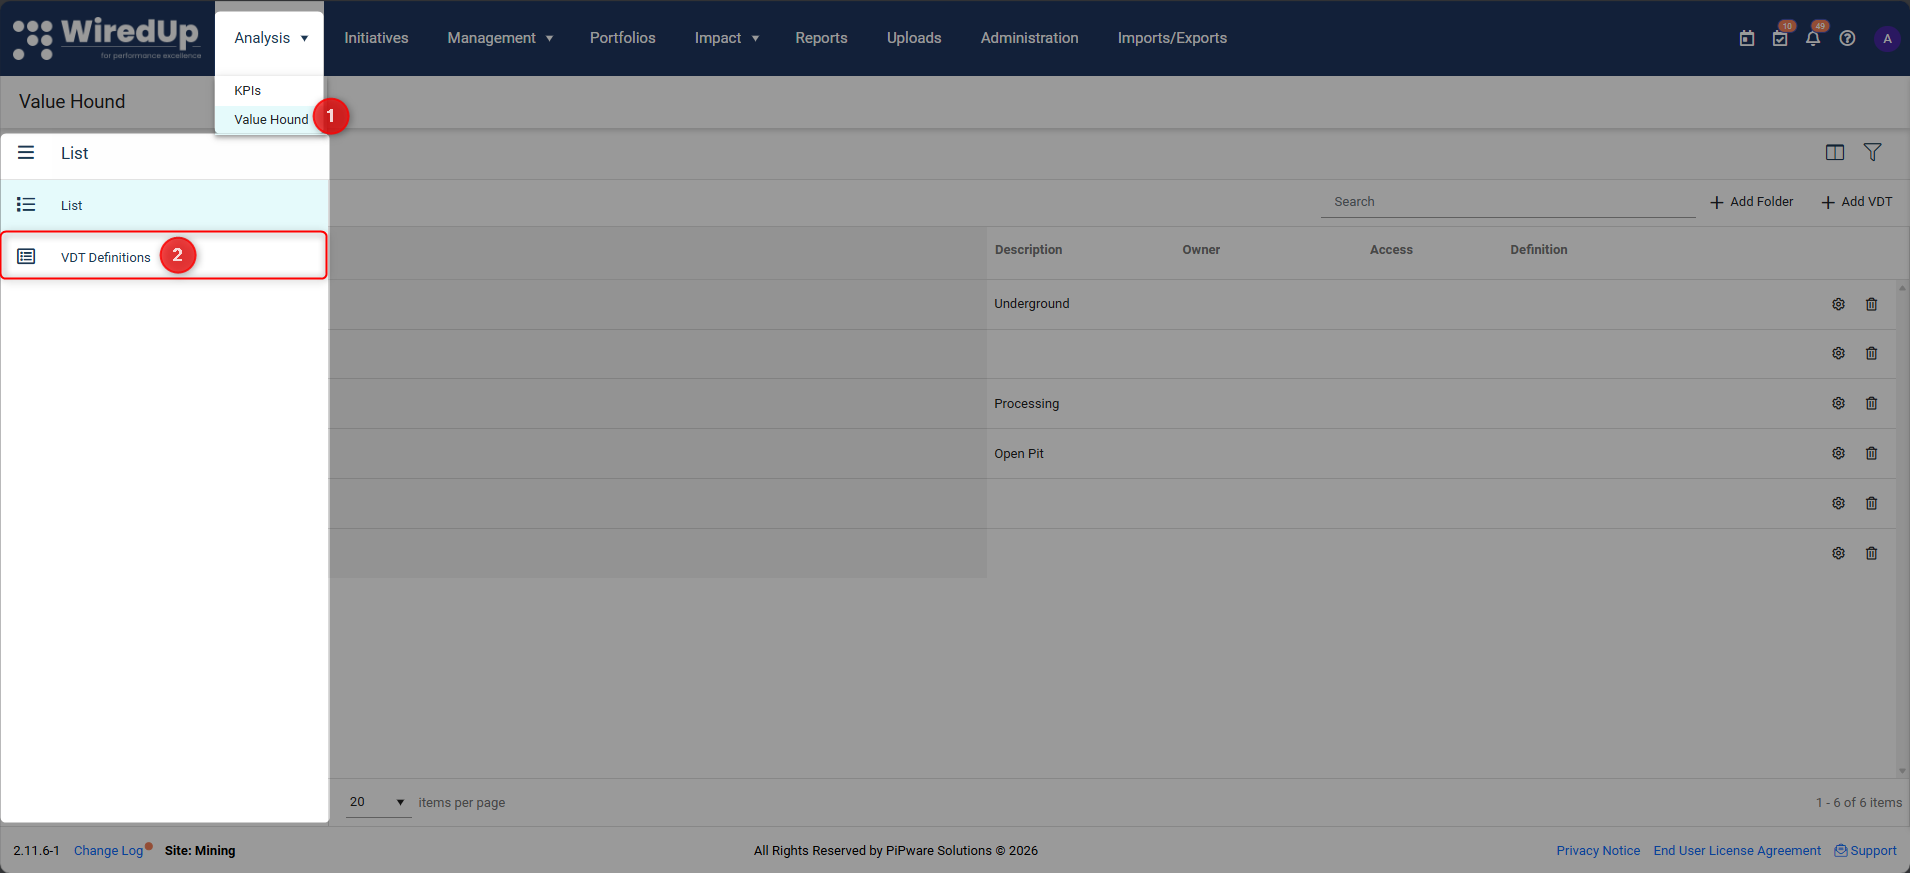Go to Uploads
The width and height of the screenshot is (1910, 873).
(x=914, y=38)
